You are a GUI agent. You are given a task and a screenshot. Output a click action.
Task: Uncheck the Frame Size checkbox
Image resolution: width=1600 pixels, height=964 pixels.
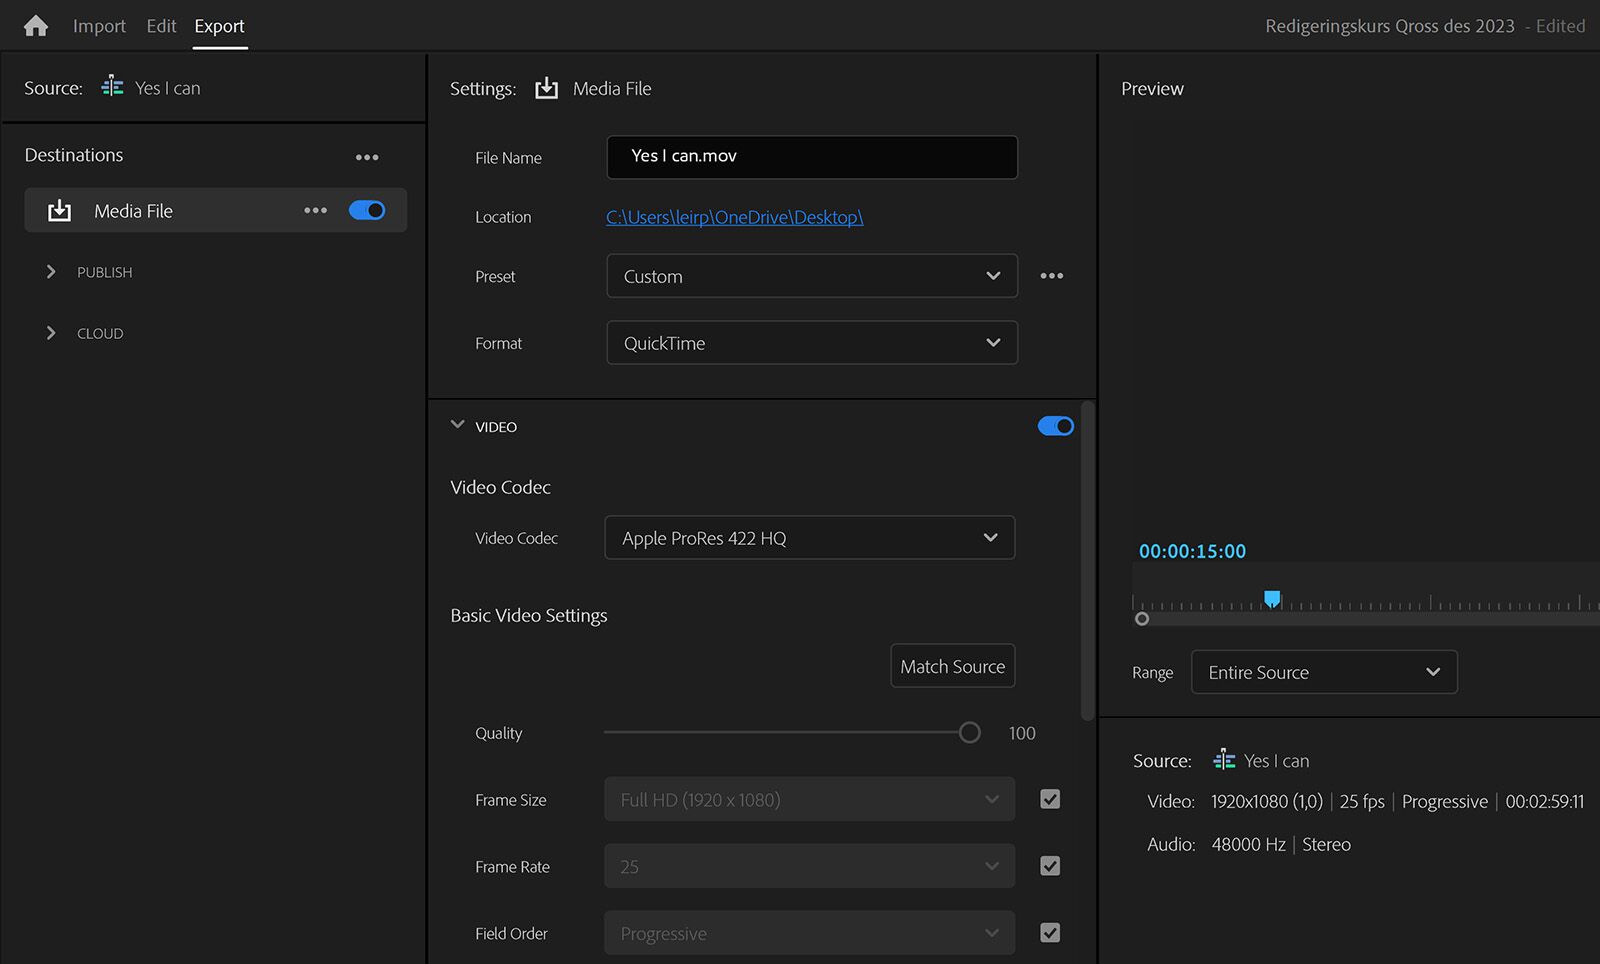coord(1049,799)
